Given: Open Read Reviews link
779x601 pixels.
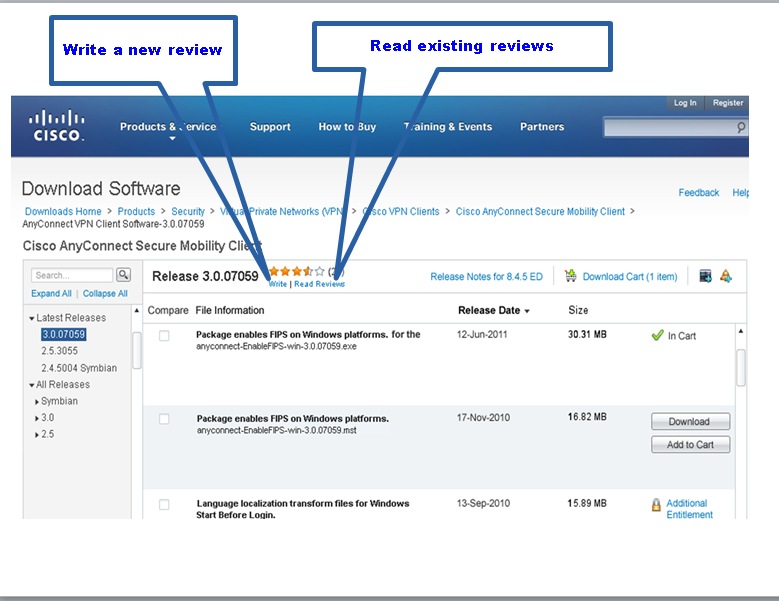Looking at the screenshot, I should click(319, 284).
